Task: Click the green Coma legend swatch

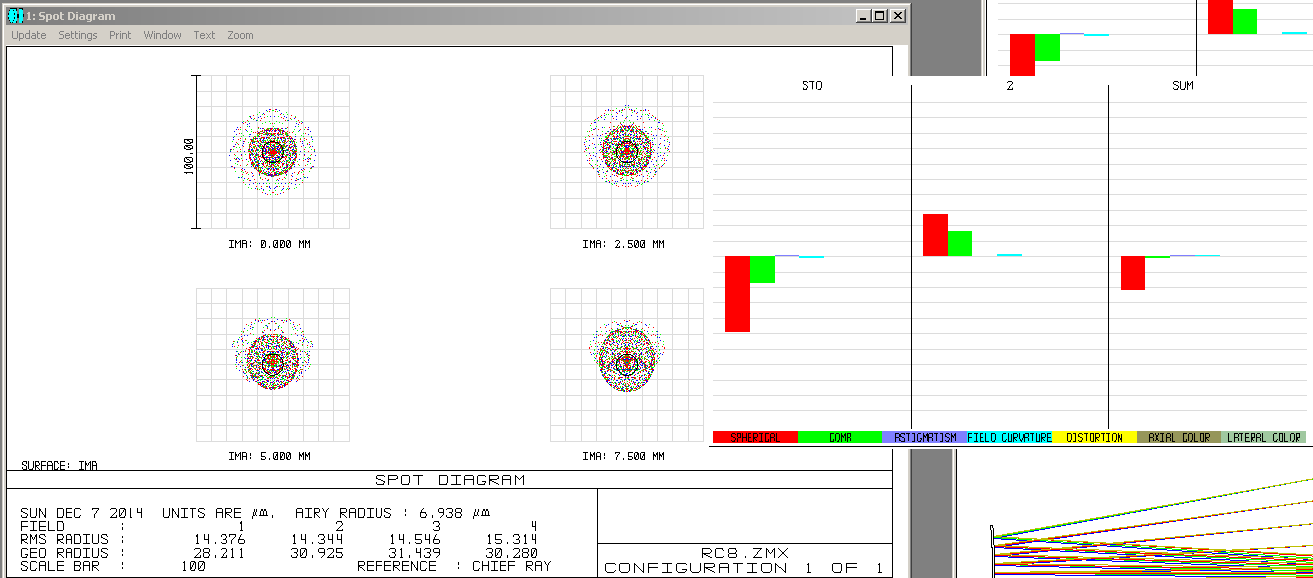Action: (x=839, y=438)
